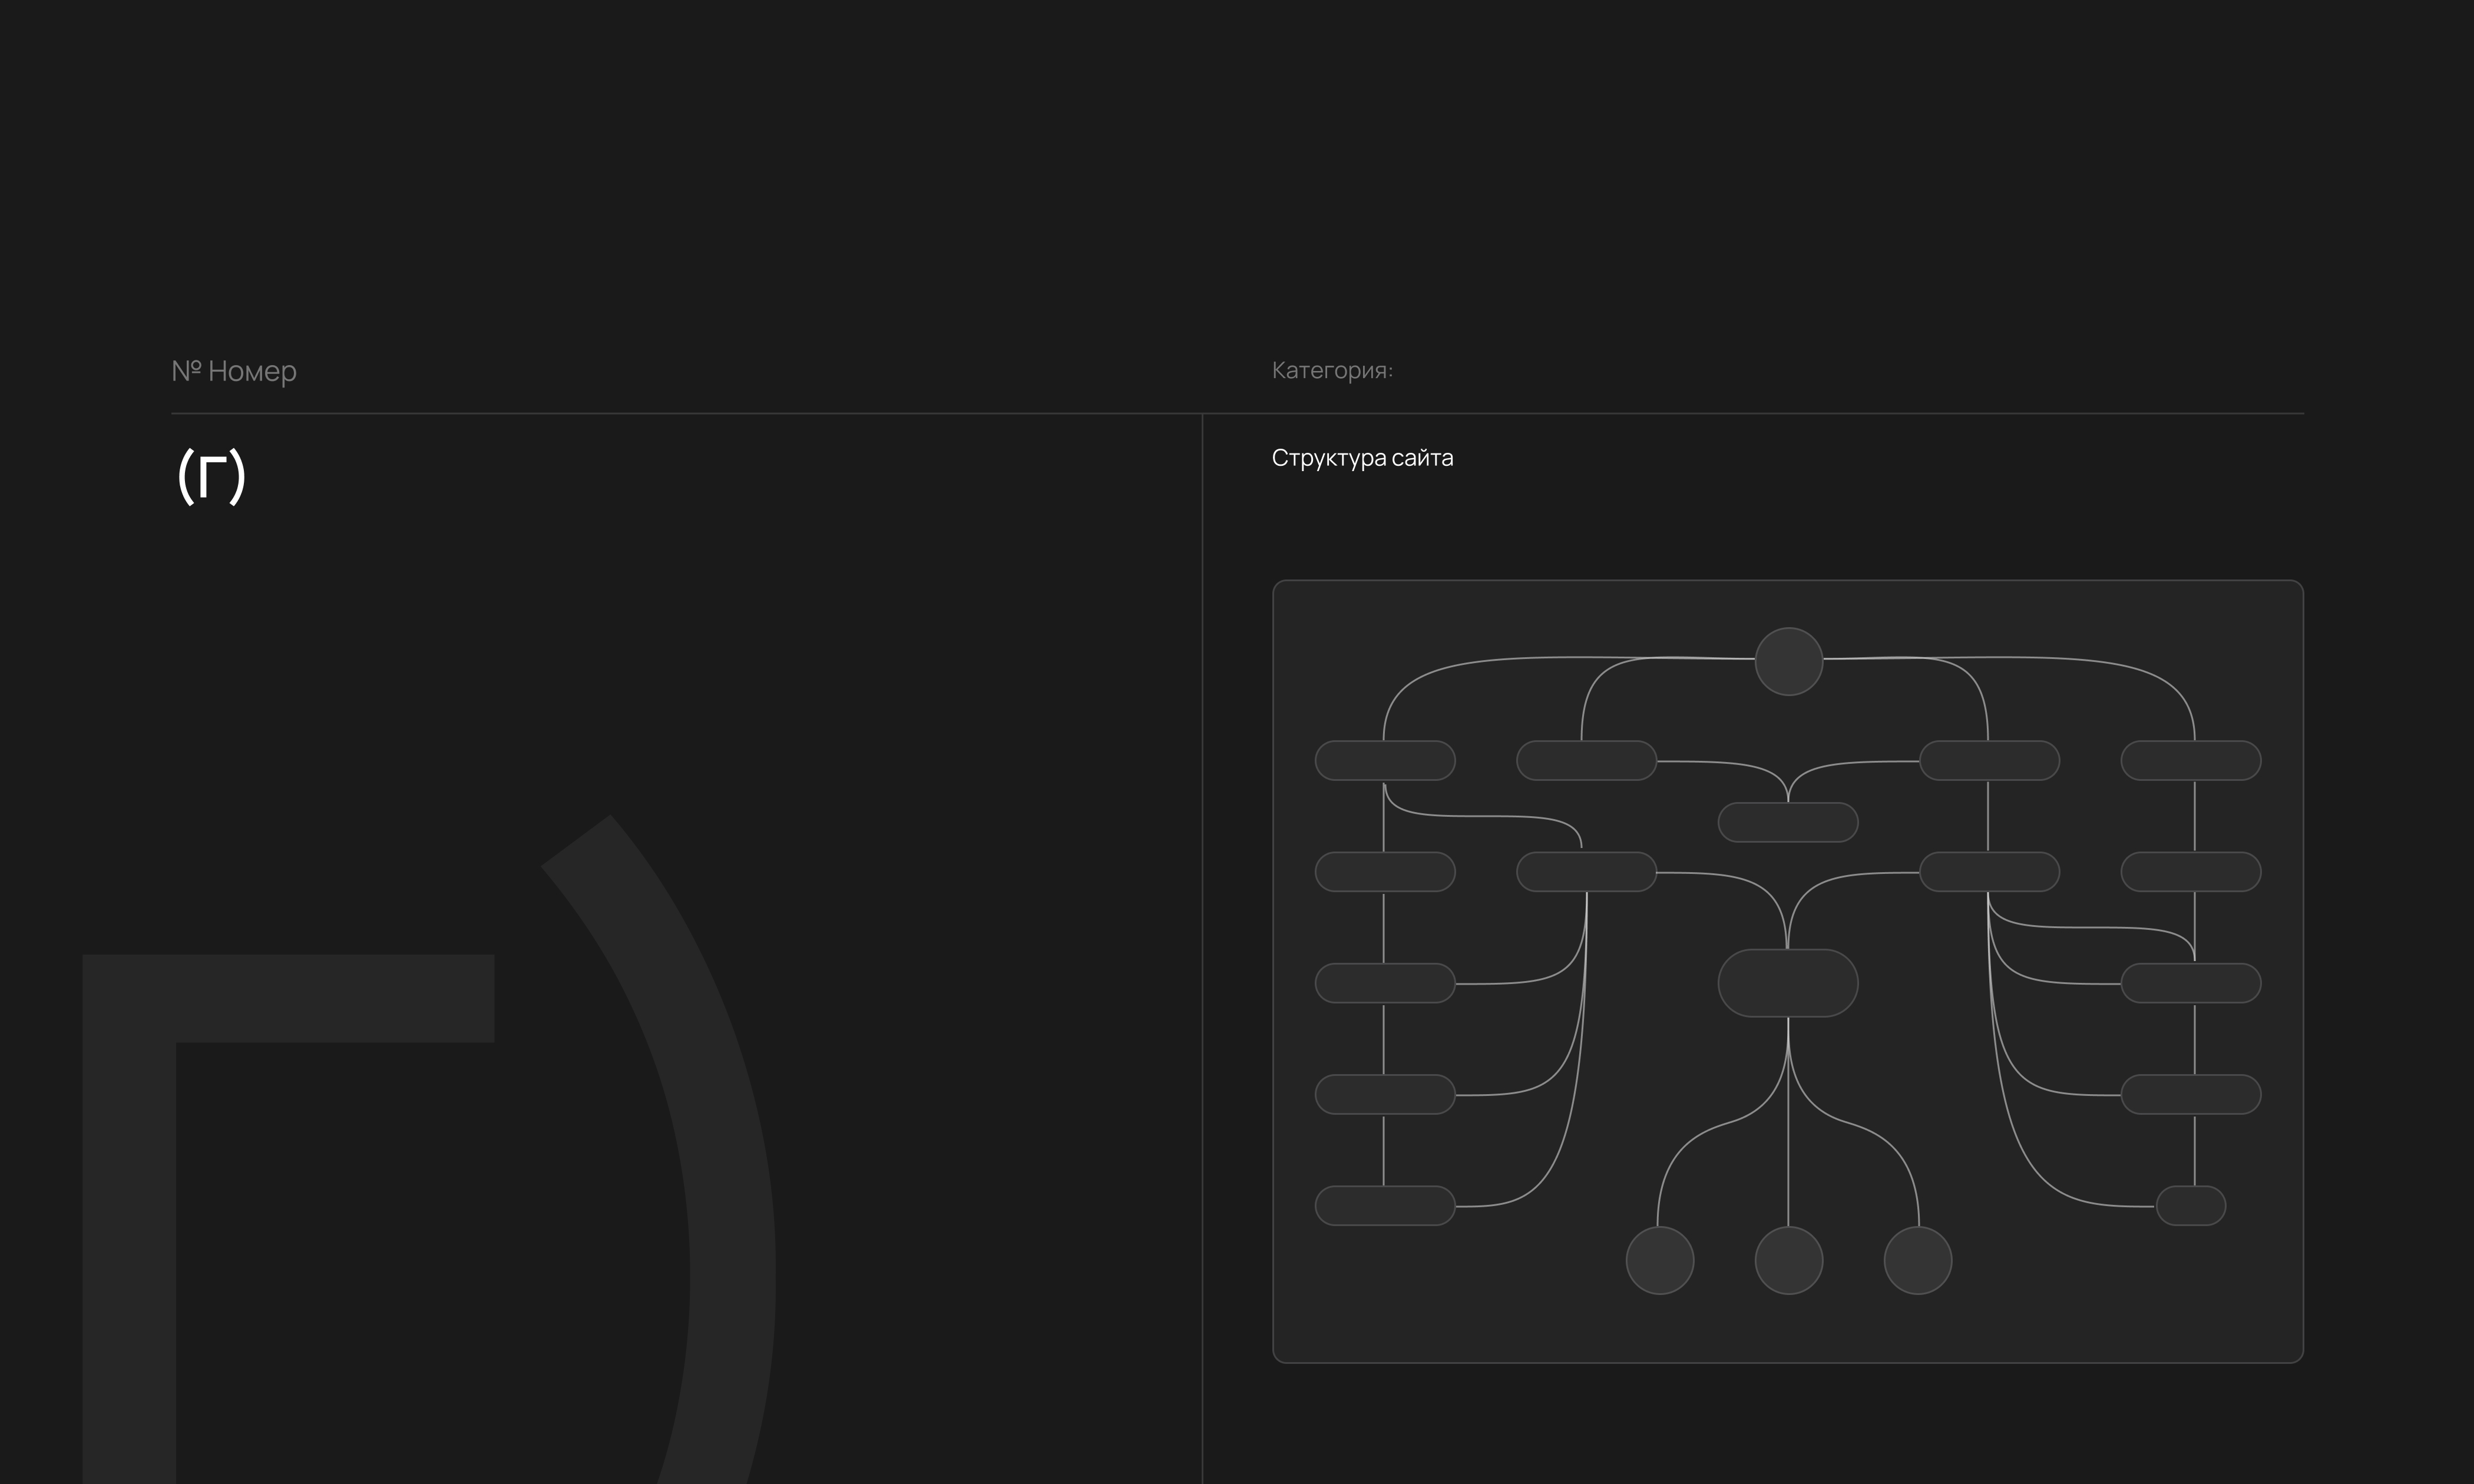Screen dimensions: 2474x1484
Task: Click the "Категория:" label
Action: (1332, 370)
